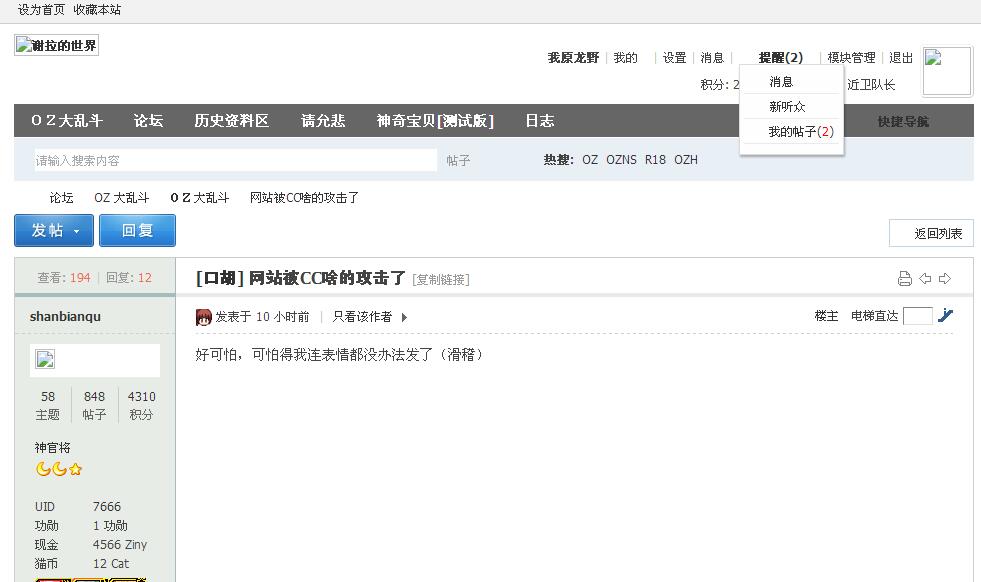The image size is (981, 582).
Task: Click 只看该作者 filter link
Action: pyautogui.click(x=362, y=317)
